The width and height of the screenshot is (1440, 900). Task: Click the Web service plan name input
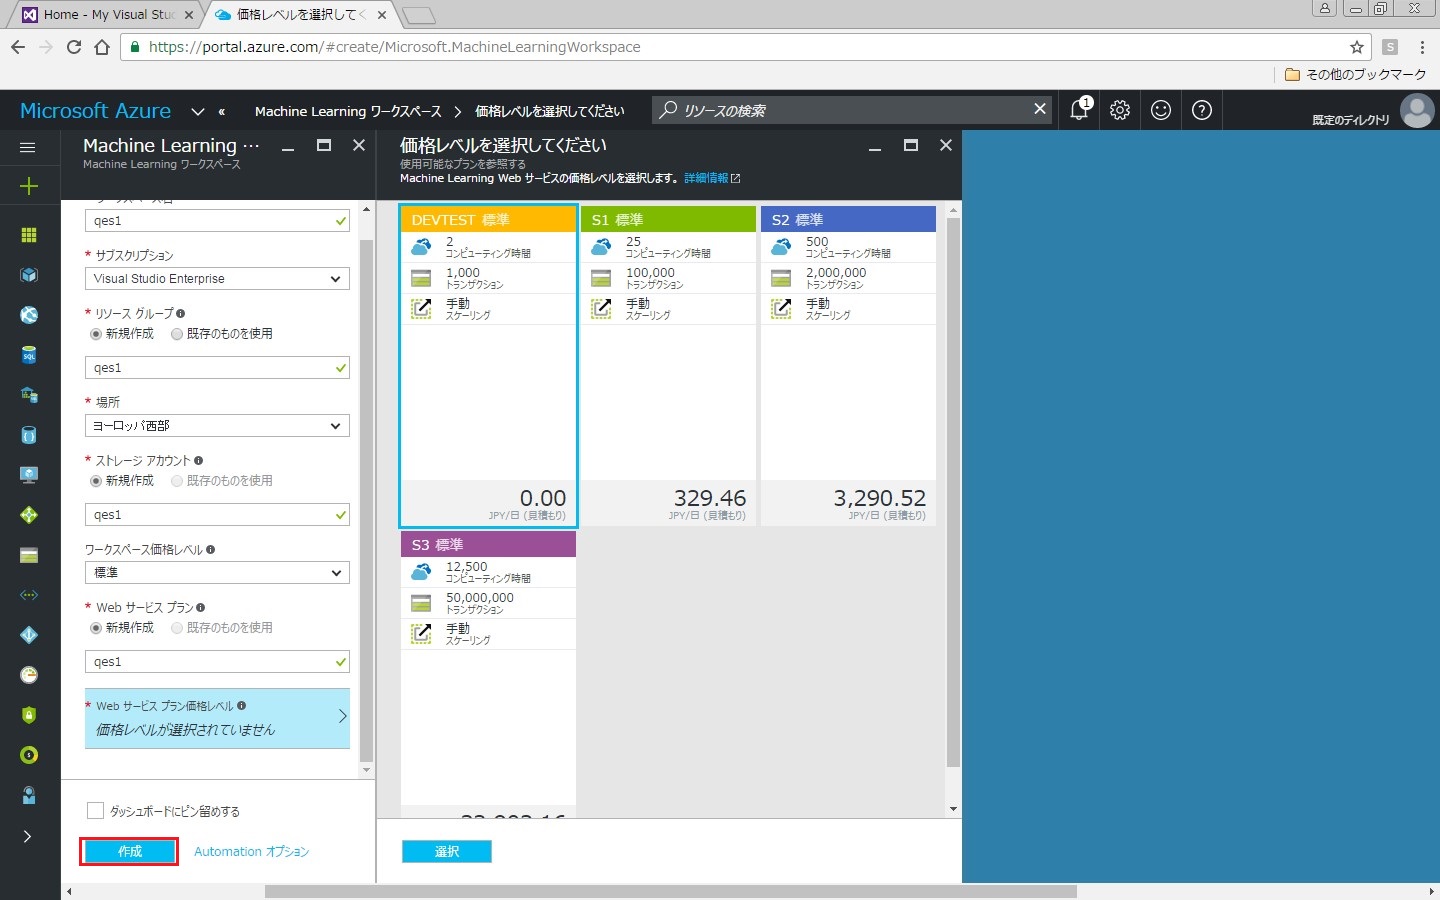point(217,662)
